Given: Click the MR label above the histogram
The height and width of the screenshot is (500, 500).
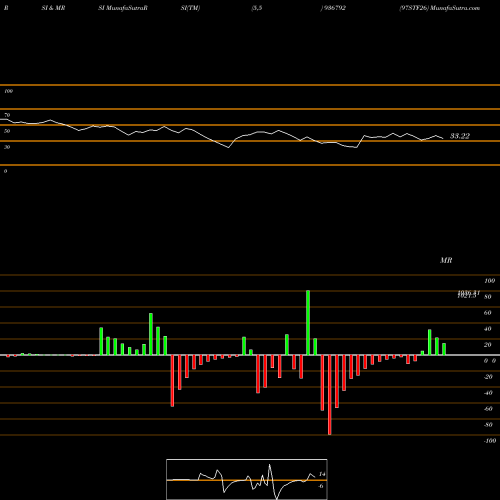Looking at the screenshot, I should click(x=446, y=260).
